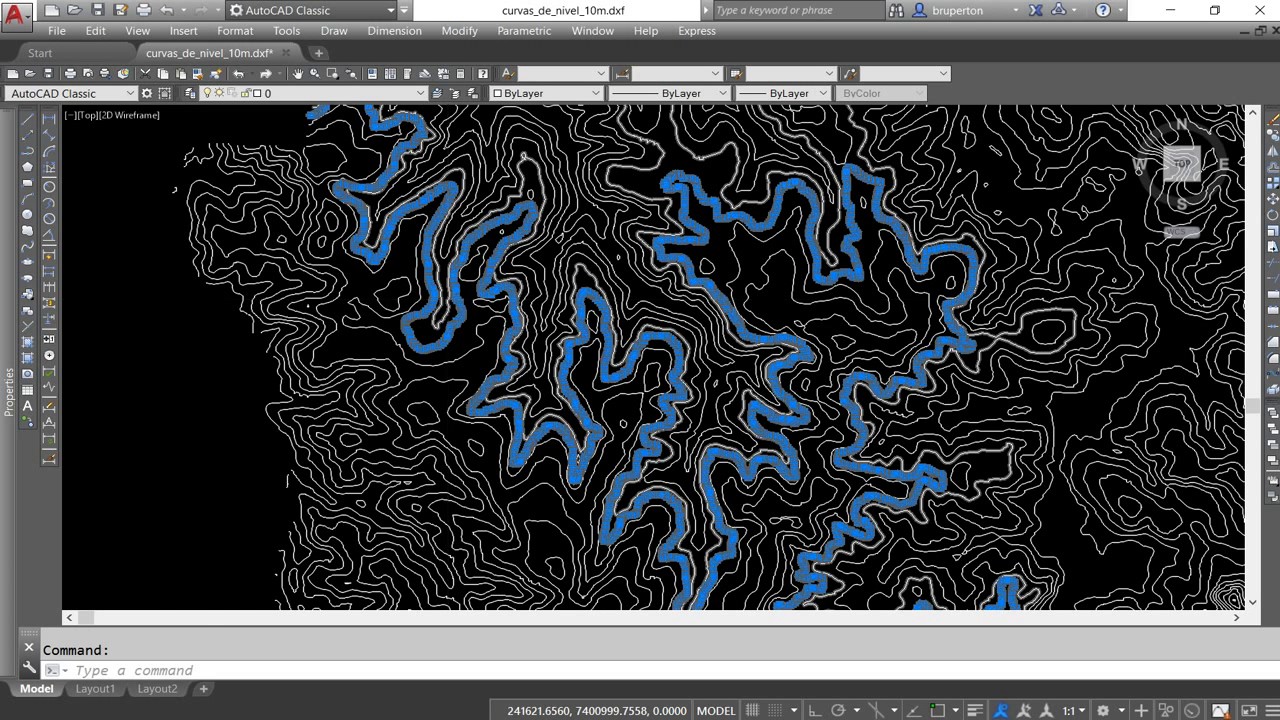Switch to the Start tab
The width and height of the screenshot is (1280, 720).
tap(40, 53)
